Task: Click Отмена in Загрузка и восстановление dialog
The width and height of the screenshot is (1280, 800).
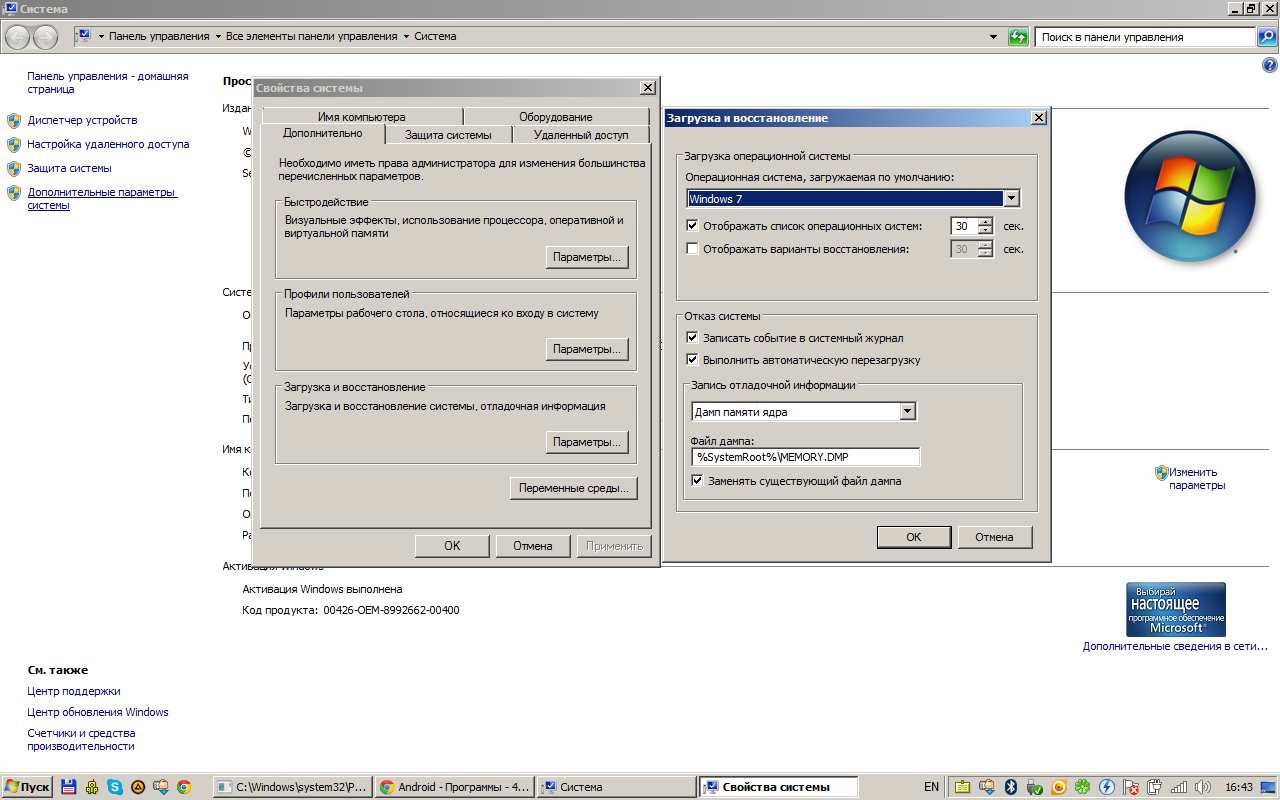Action: (994, 537)
